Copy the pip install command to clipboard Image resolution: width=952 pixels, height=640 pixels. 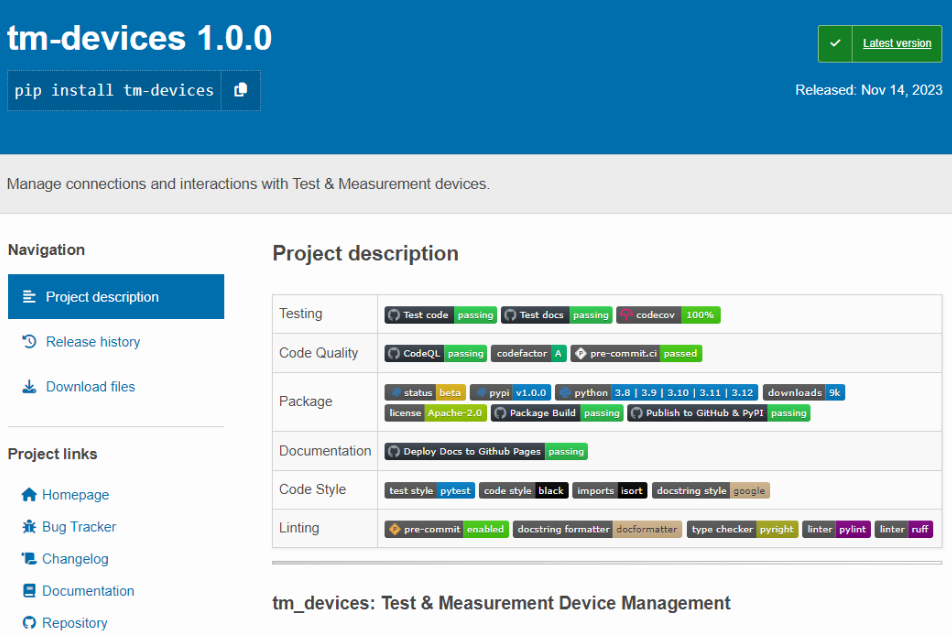(x=241, y=90)
